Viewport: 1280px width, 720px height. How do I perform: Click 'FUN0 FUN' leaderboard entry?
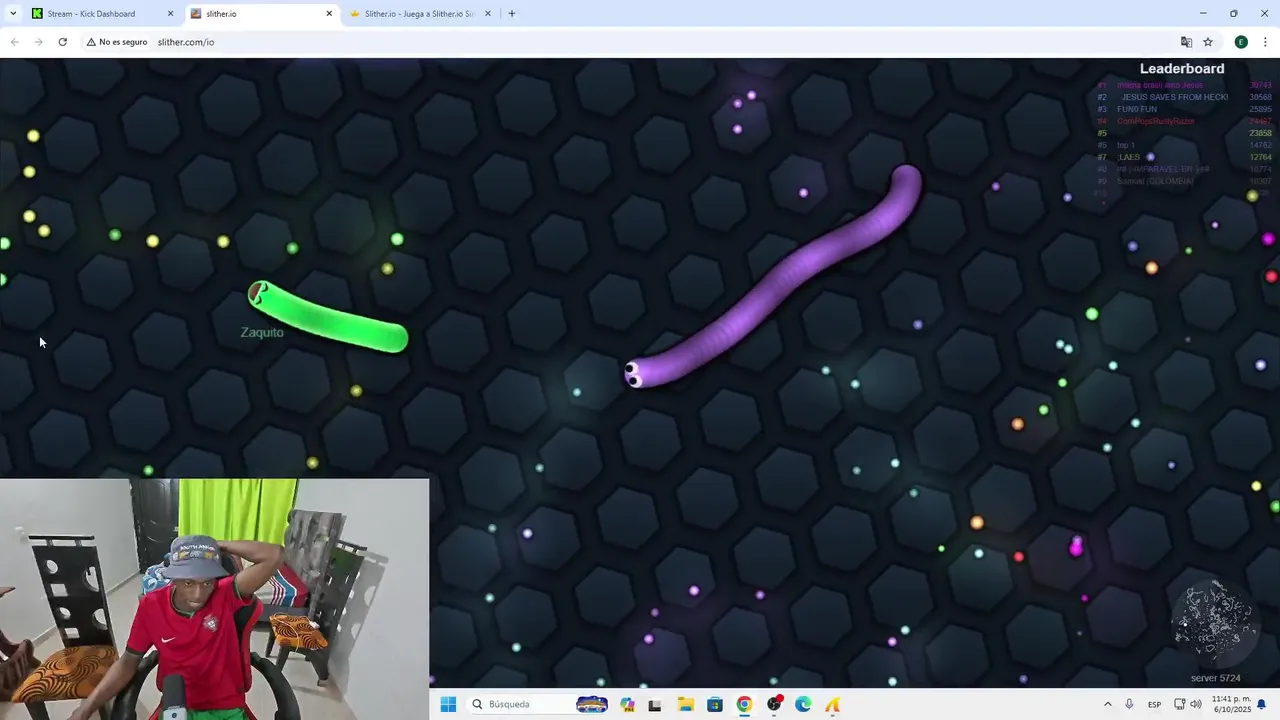coord(1137,109)
